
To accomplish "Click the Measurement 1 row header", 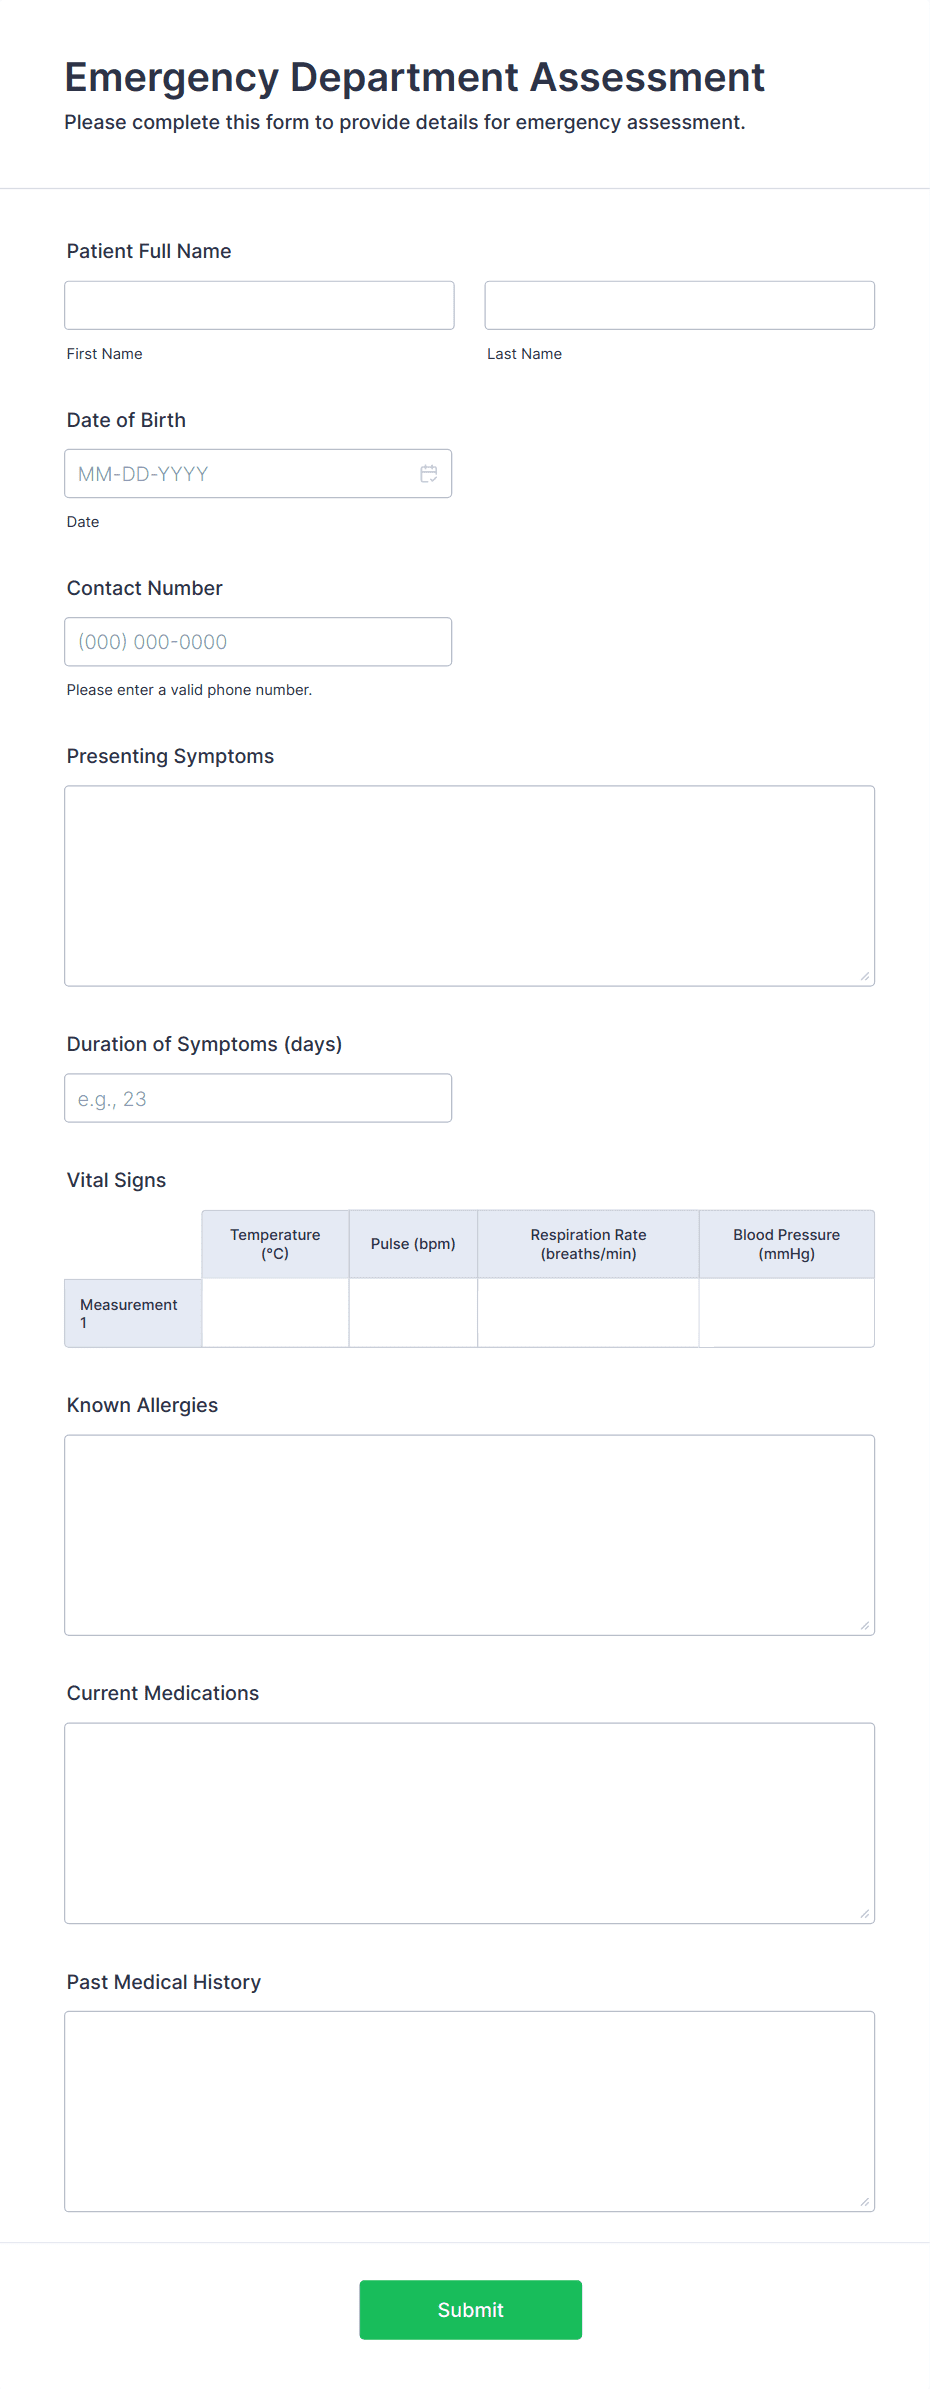I will click(132, 1312).
